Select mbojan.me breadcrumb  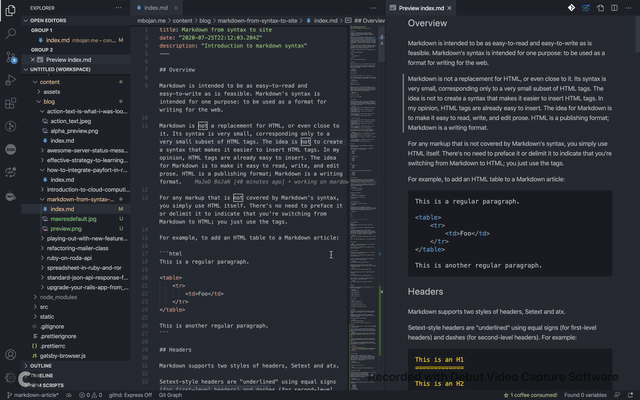[151, 20]
